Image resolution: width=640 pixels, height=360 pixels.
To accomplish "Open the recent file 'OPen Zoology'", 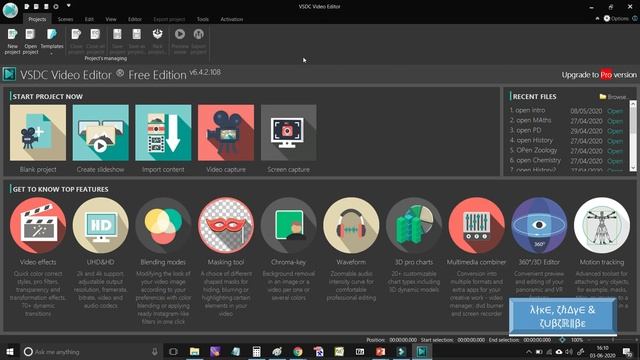I will click(615, 151).
